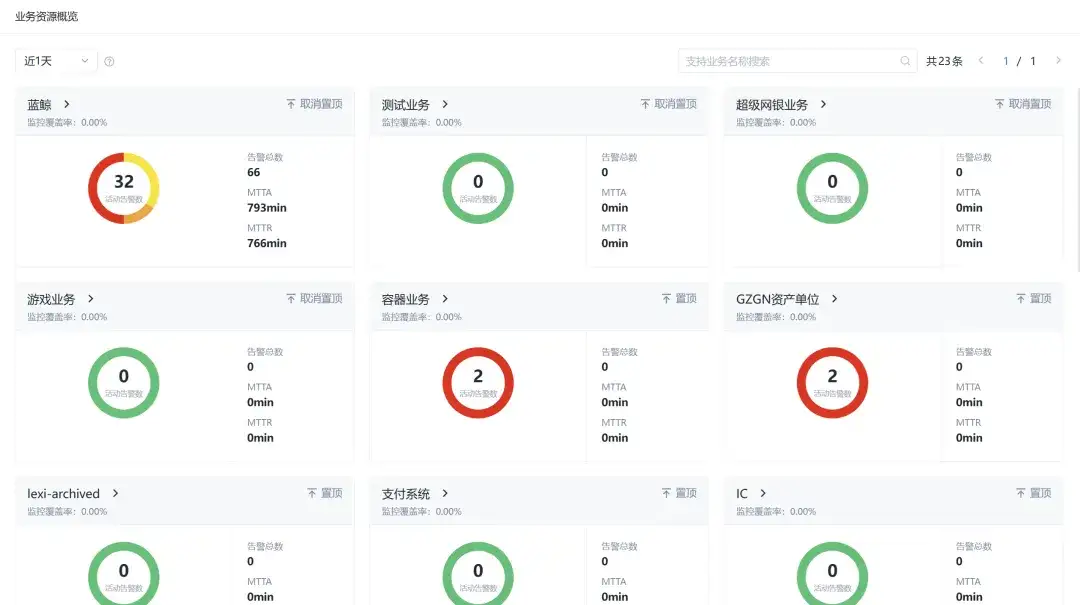Expand lexi-archived card chevron arrow
Viewport: 1080px width, 605px height.
[x=115, y=493]
